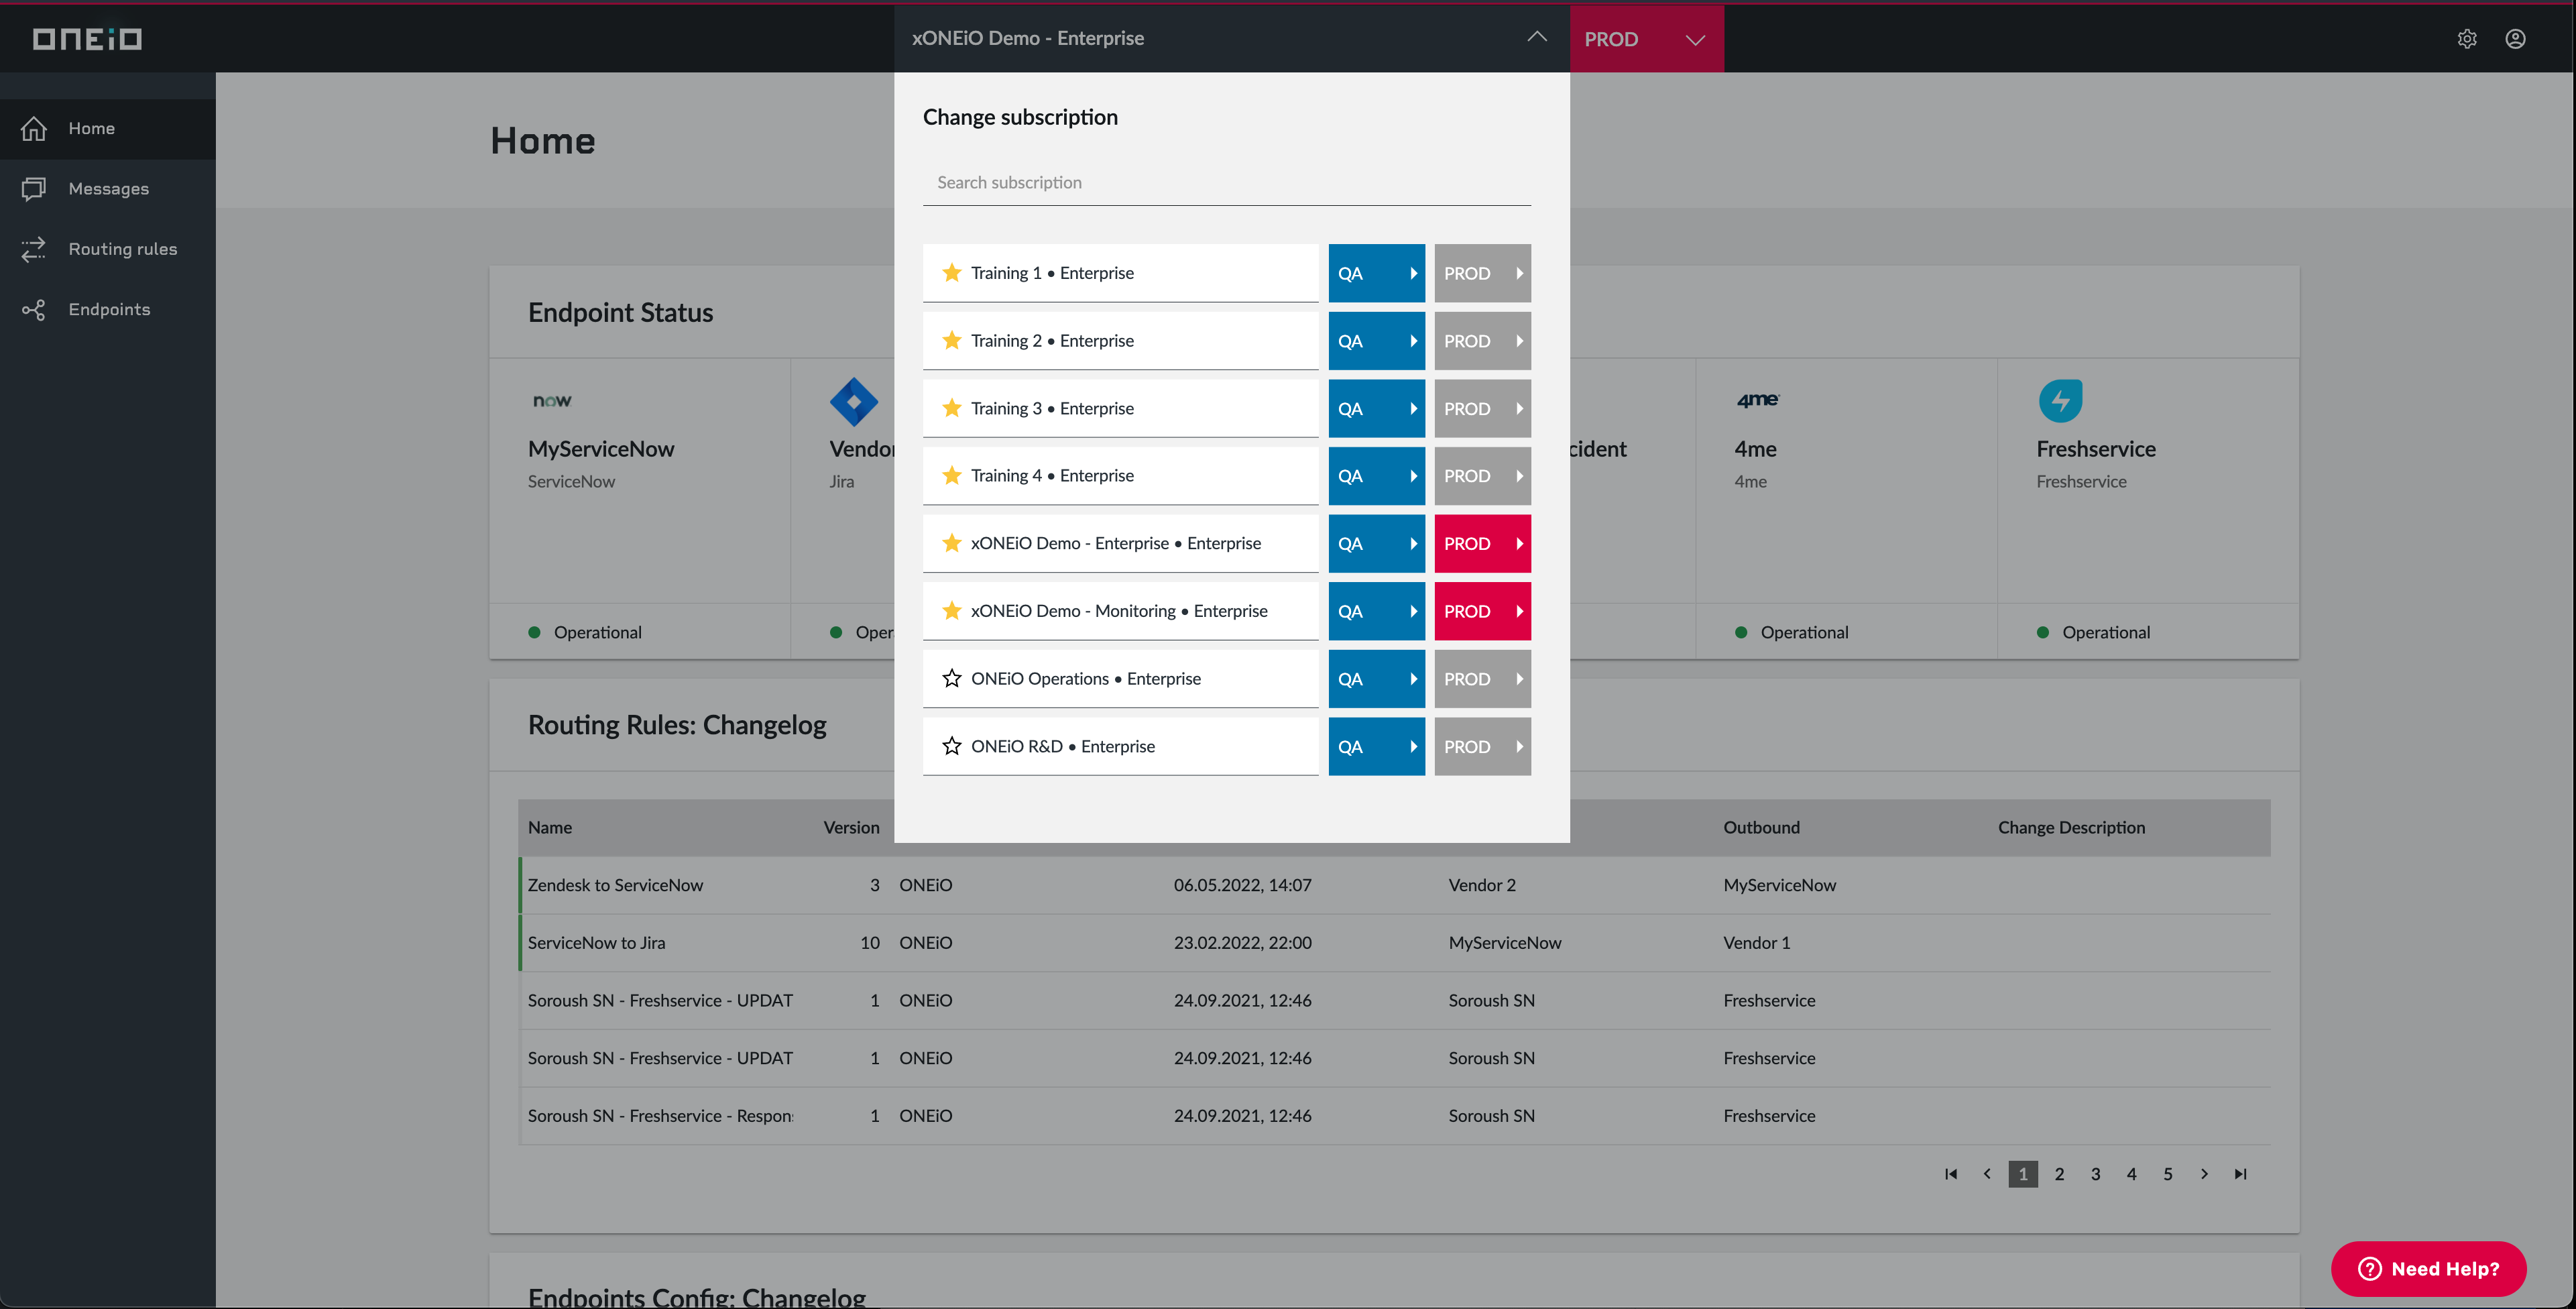
Task: Collapse the xONEiO Demo subscription dropdown
Action: pos(1537,37)
